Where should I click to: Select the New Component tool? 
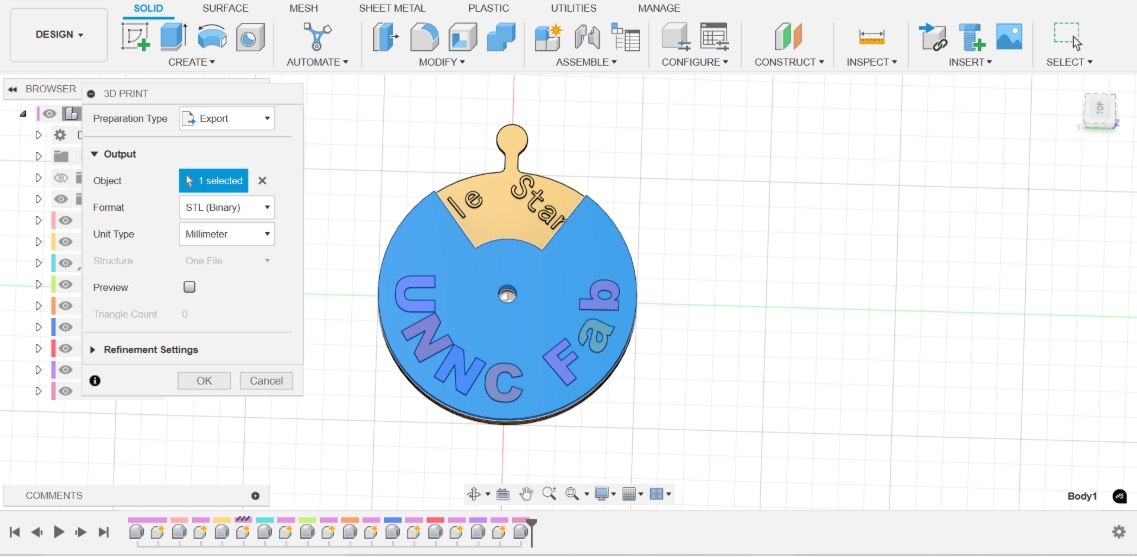549,36
